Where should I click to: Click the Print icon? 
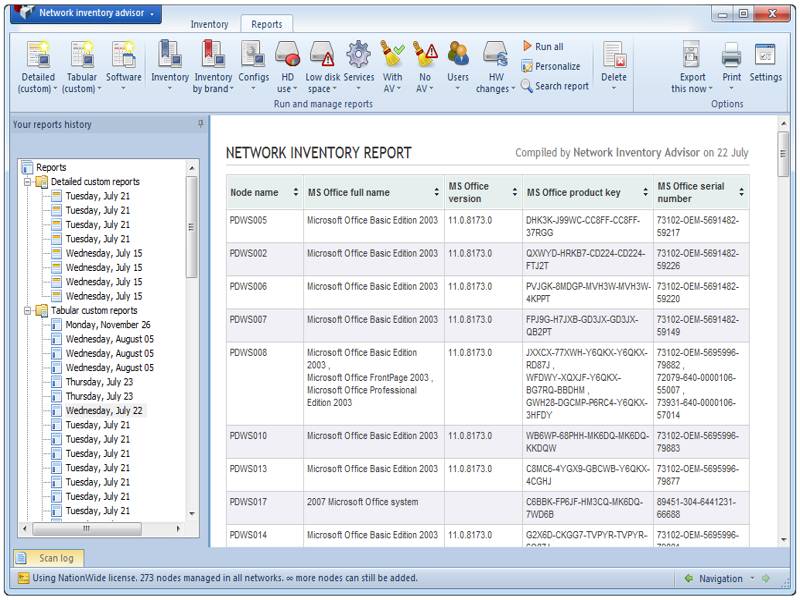click(x=732, y=55)
